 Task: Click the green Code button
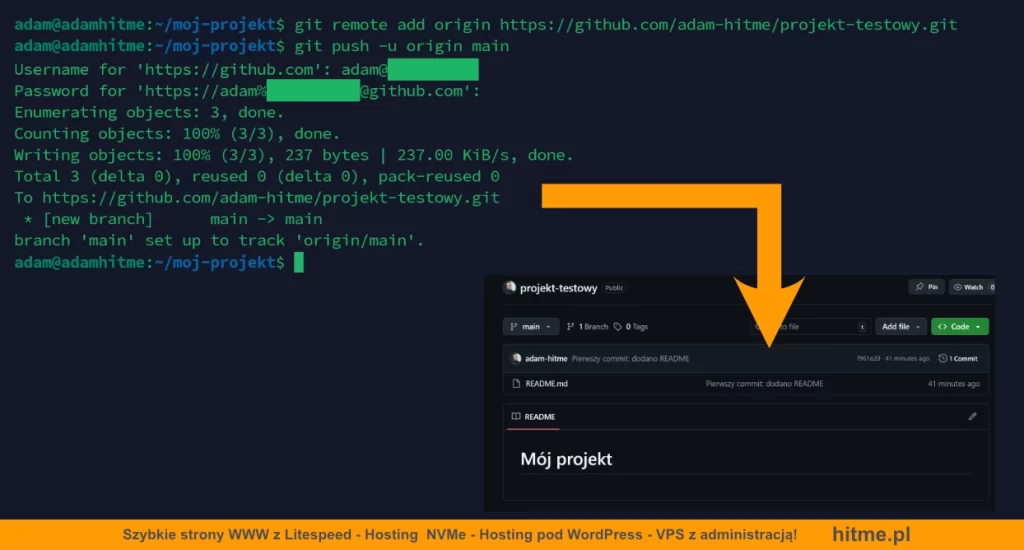click(x=959, y=327)
